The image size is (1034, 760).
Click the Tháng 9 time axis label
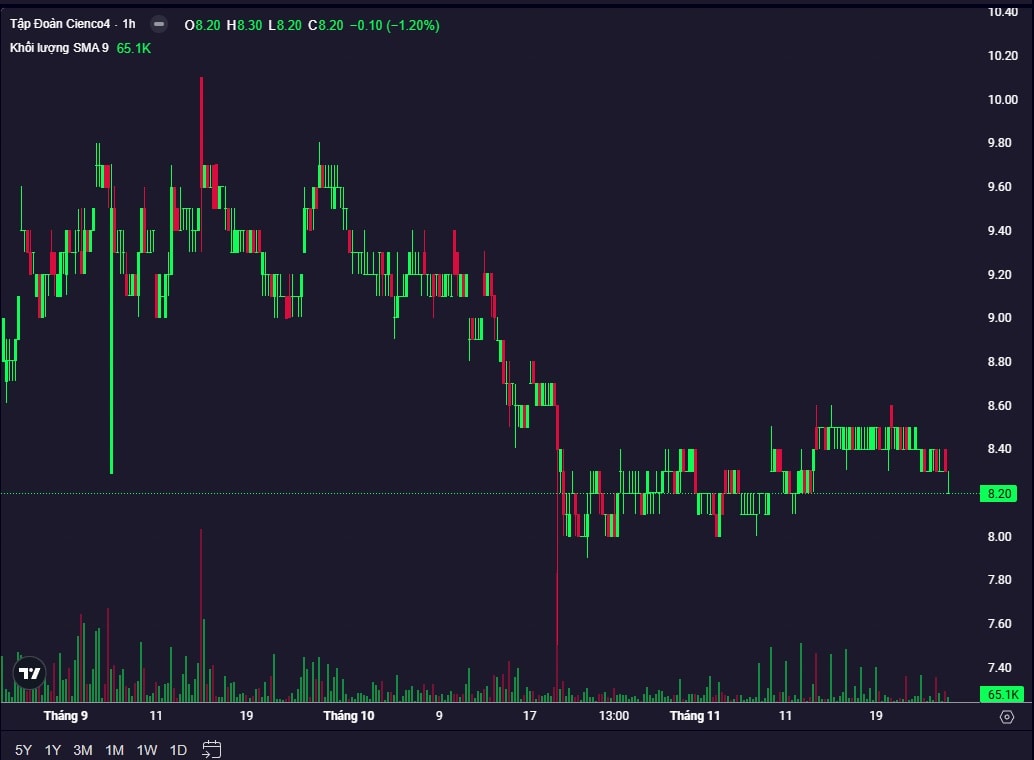66,716
